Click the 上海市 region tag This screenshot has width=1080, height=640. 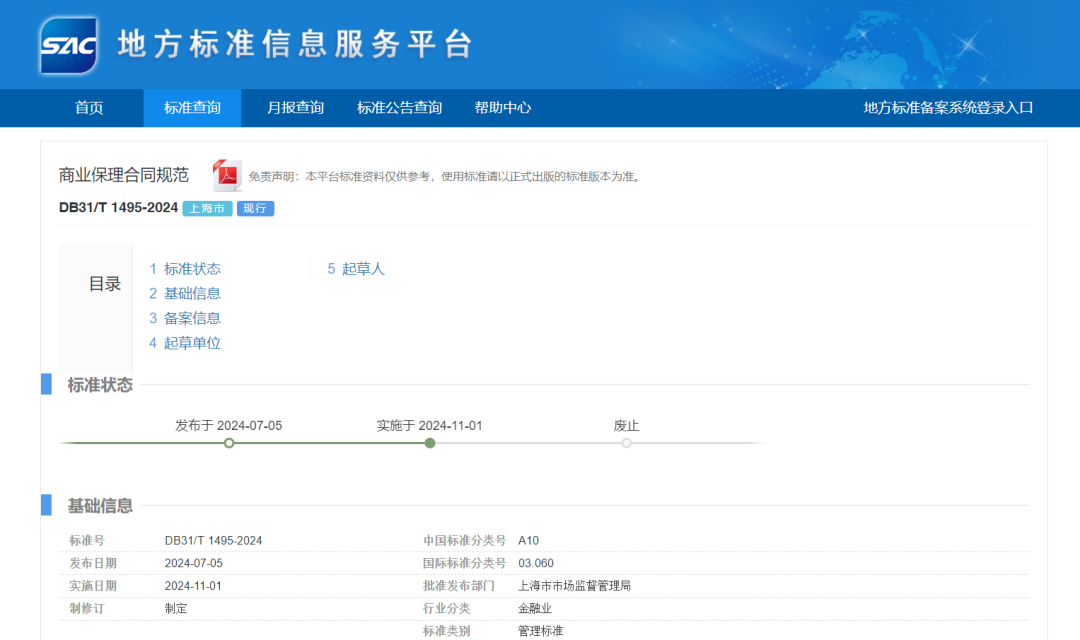pos(207,208)
